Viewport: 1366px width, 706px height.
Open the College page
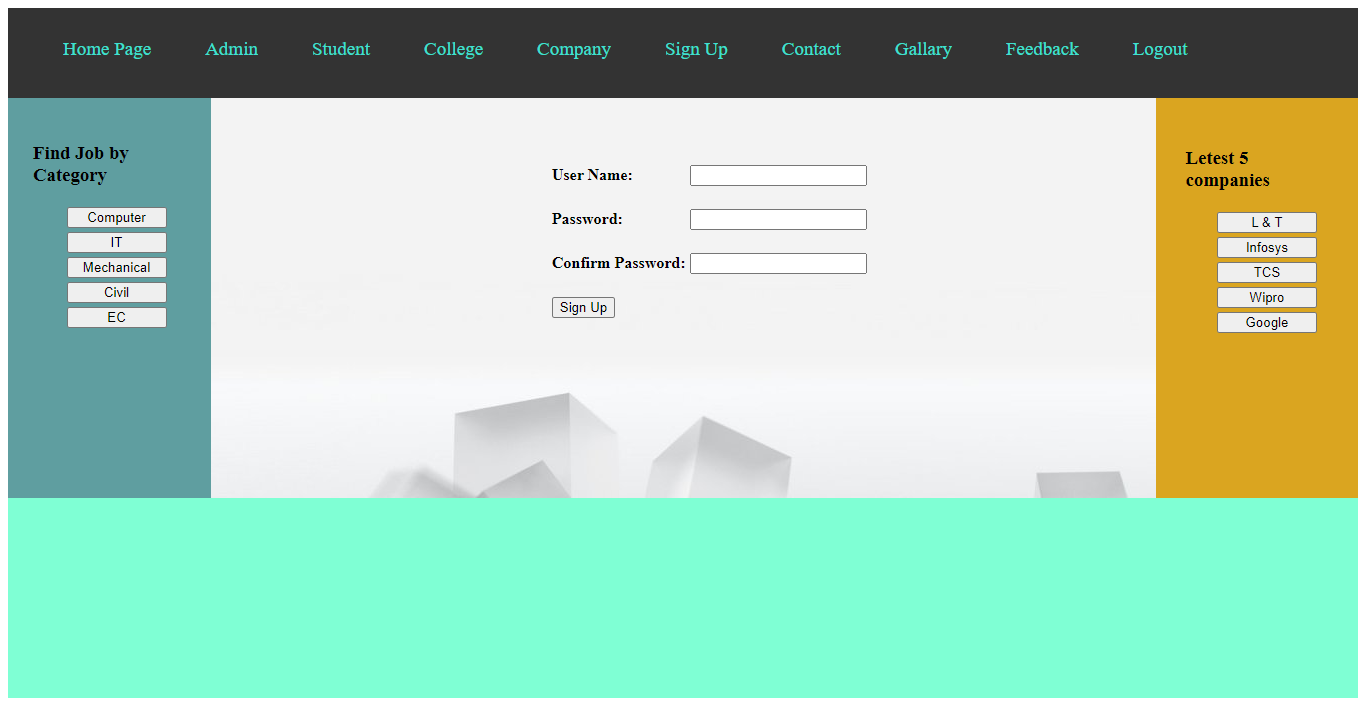453,48
